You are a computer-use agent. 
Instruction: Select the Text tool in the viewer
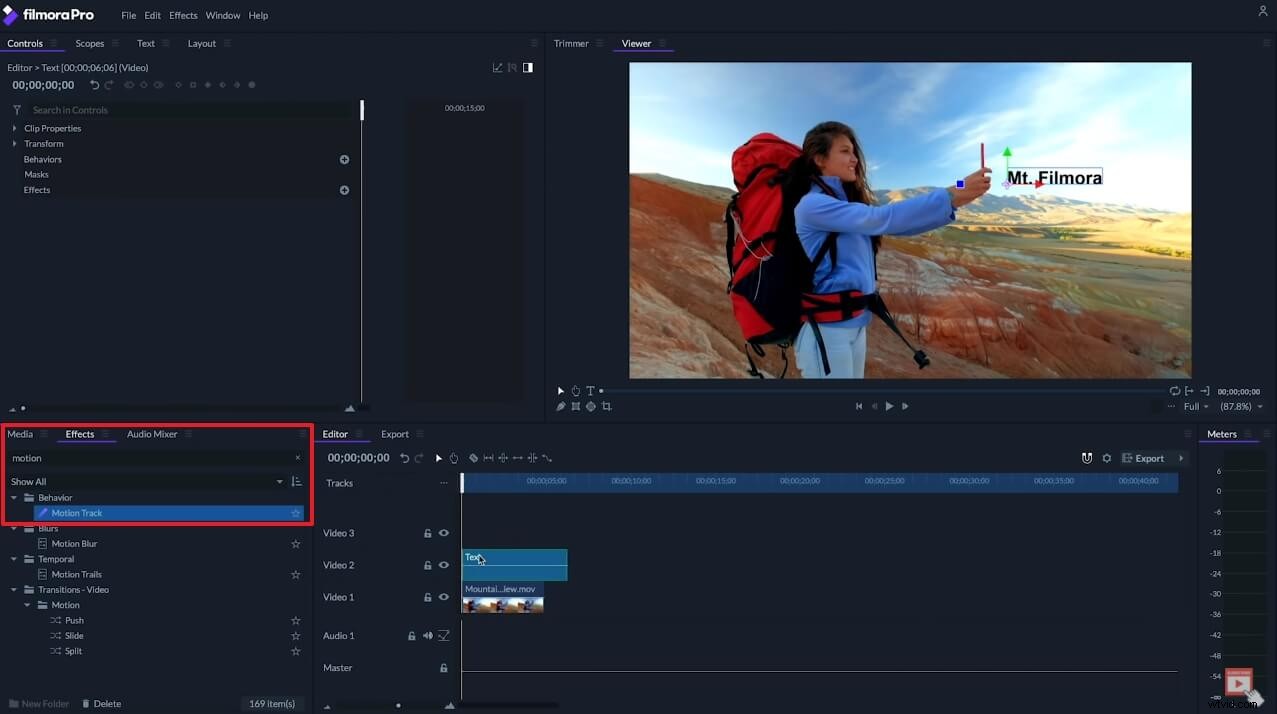pyautogui.click(x=590, y=391)
